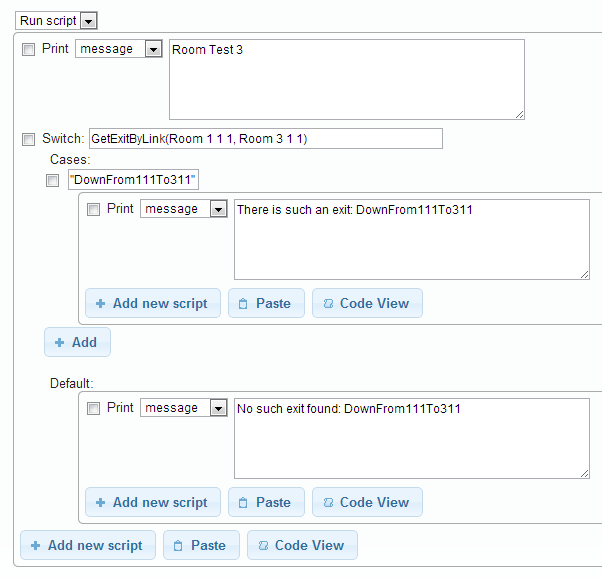602x578 pixels.
Task: Click the "There is such an exit" text area
Action: point(411,239)
